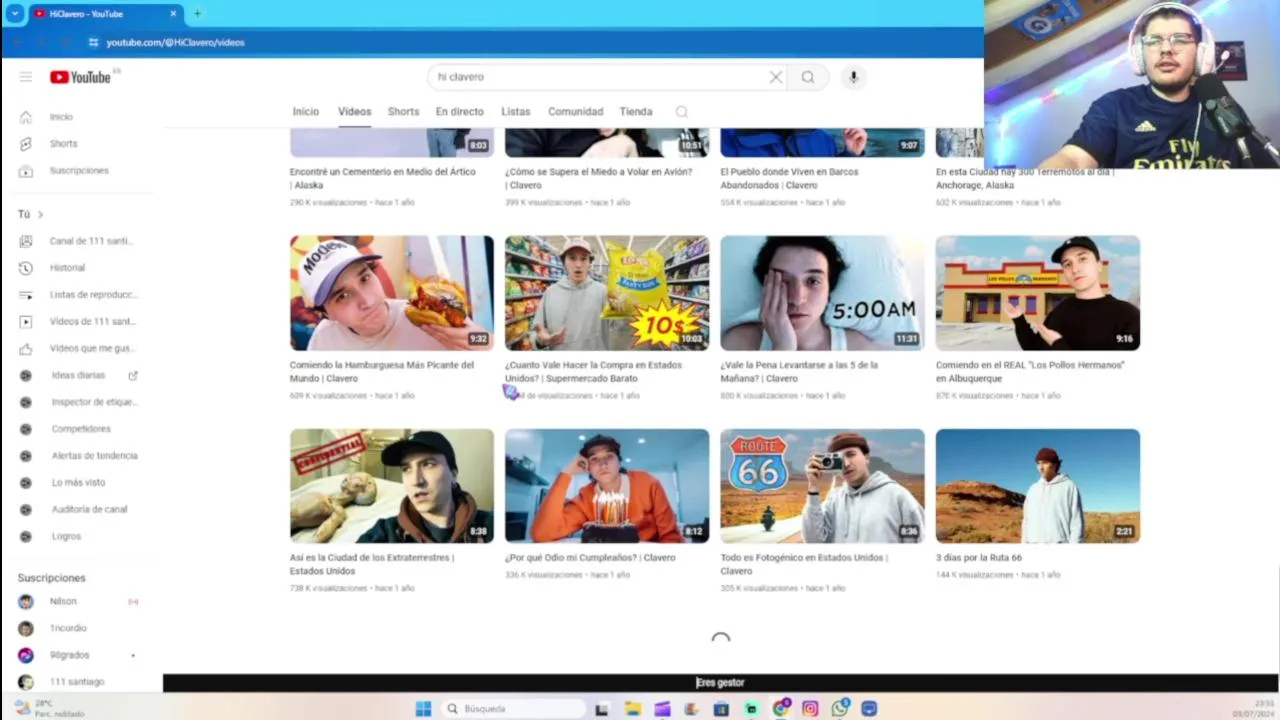Open the alien Confidential video thumbnail
This screenshot has width=1280, height=720.
392,486
